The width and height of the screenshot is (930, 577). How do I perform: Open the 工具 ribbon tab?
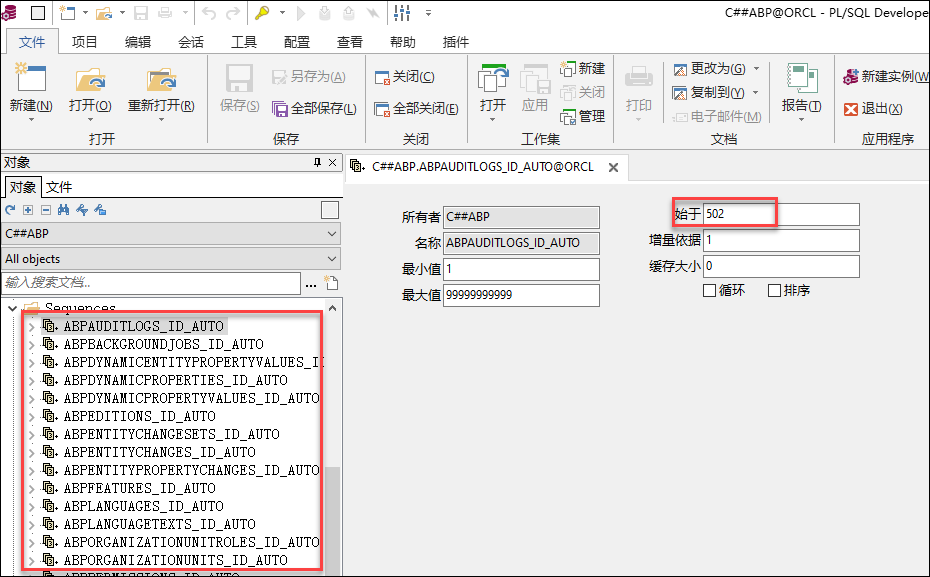pyautogui.click(x=244, y=42)
